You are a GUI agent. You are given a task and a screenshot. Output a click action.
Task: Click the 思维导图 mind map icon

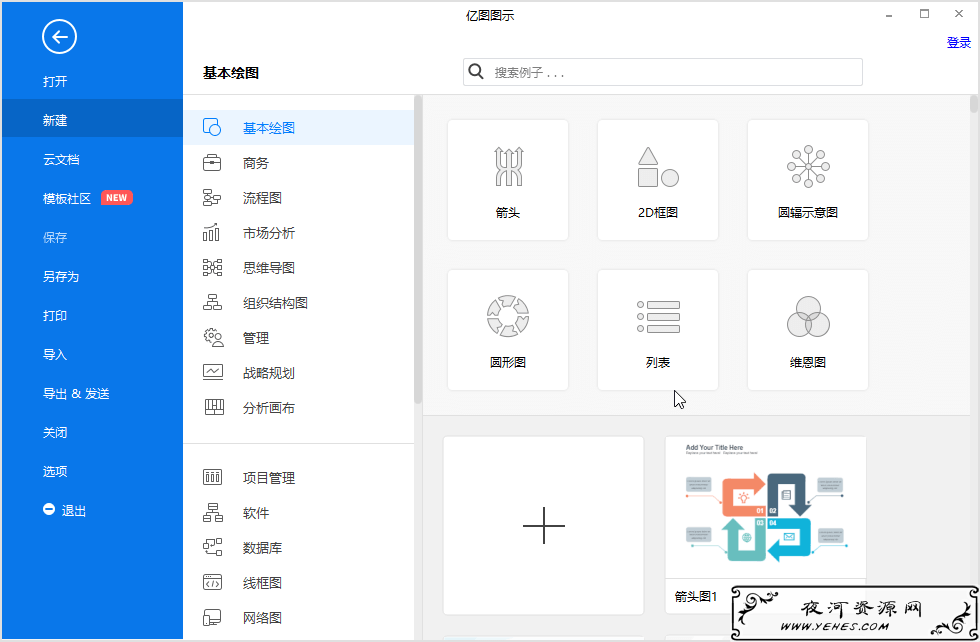click(x=212, y=268)
